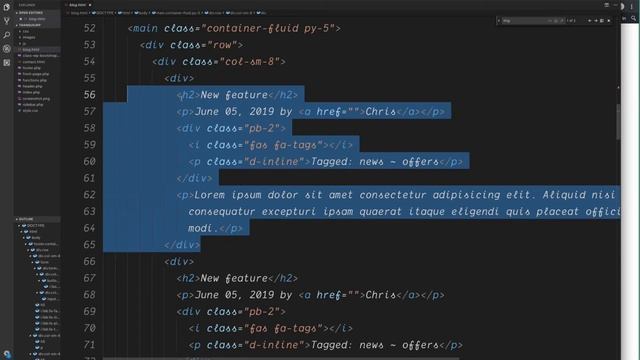Toggle find in selection in find widget
Image resolution: width=640 pixels, height=360 pixels.
602,20
